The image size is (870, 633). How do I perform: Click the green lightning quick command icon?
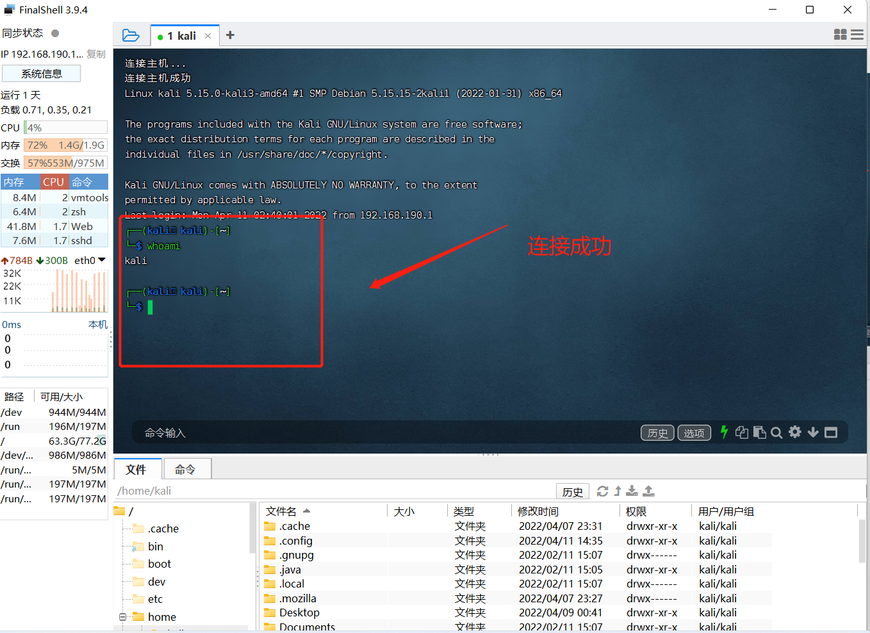click(x=724, y=432)
